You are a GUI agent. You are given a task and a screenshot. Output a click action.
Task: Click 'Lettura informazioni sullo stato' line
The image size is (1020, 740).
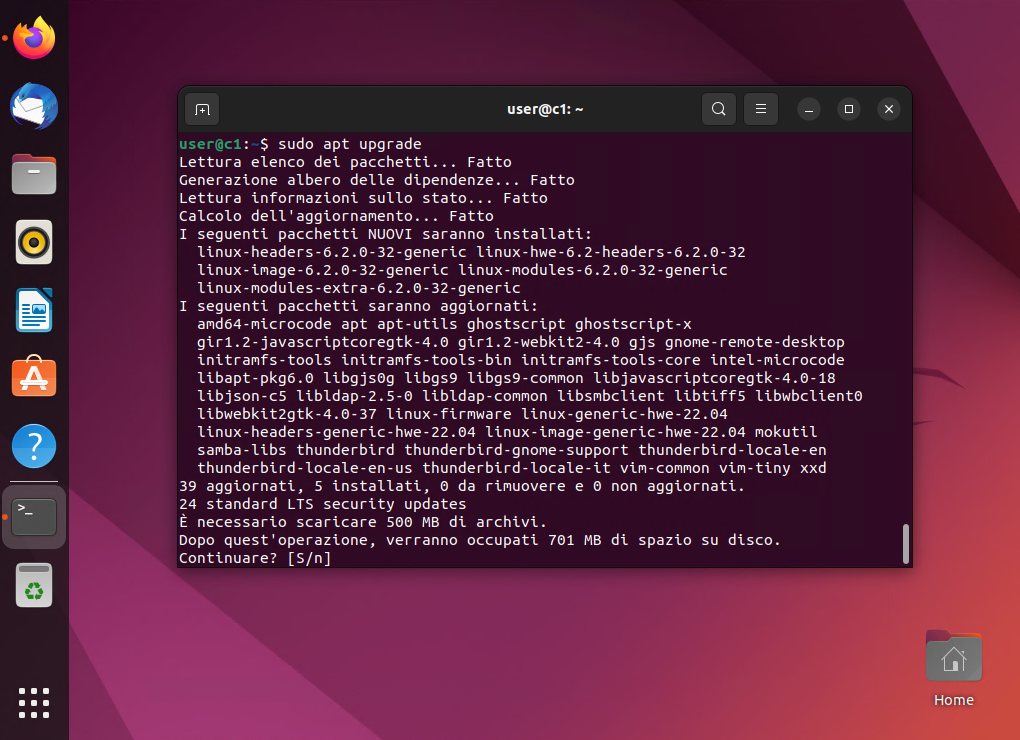pyautogui.click(x=363, y=198)
